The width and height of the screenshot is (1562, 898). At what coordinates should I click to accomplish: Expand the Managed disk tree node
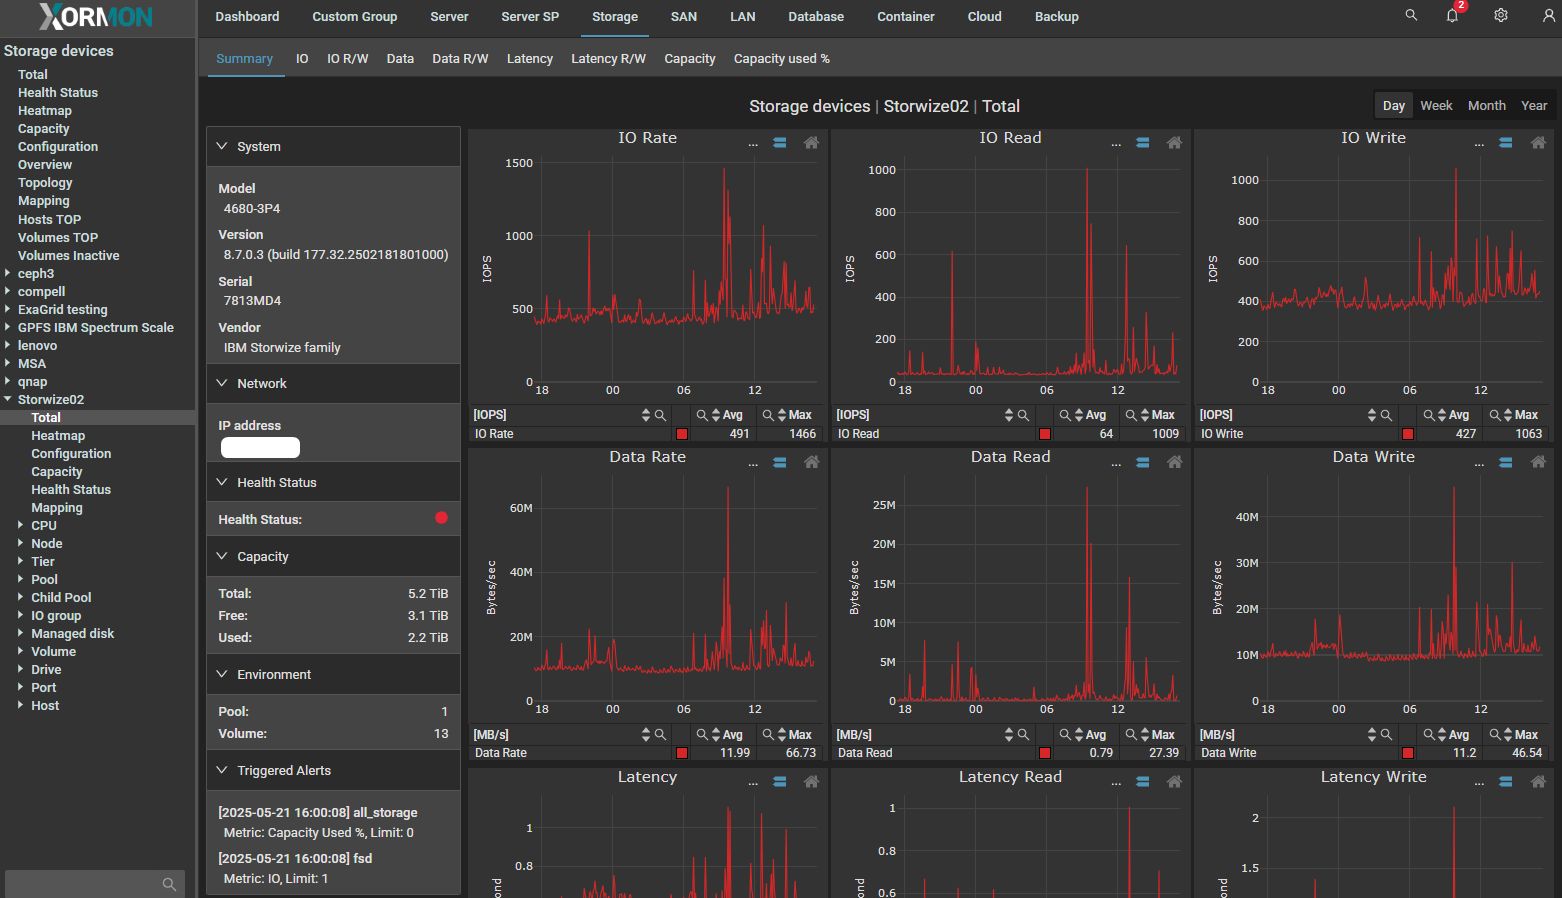[x=21, y=633]
